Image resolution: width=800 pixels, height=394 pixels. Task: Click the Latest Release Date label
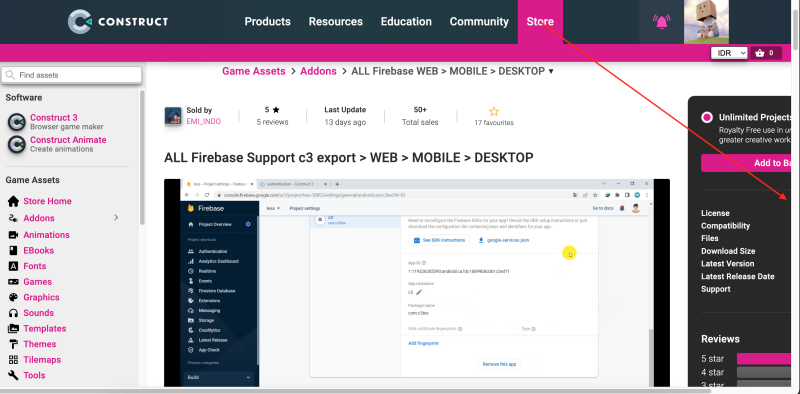(x=738, y=277)
